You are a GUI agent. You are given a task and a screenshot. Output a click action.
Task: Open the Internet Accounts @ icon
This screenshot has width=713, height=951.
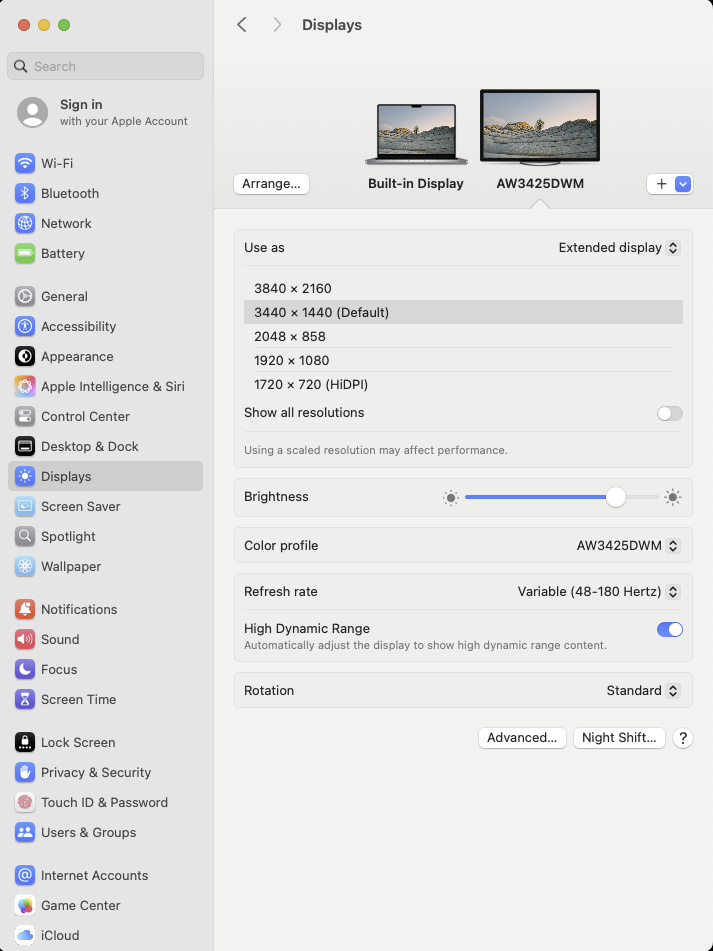point(25,876)
